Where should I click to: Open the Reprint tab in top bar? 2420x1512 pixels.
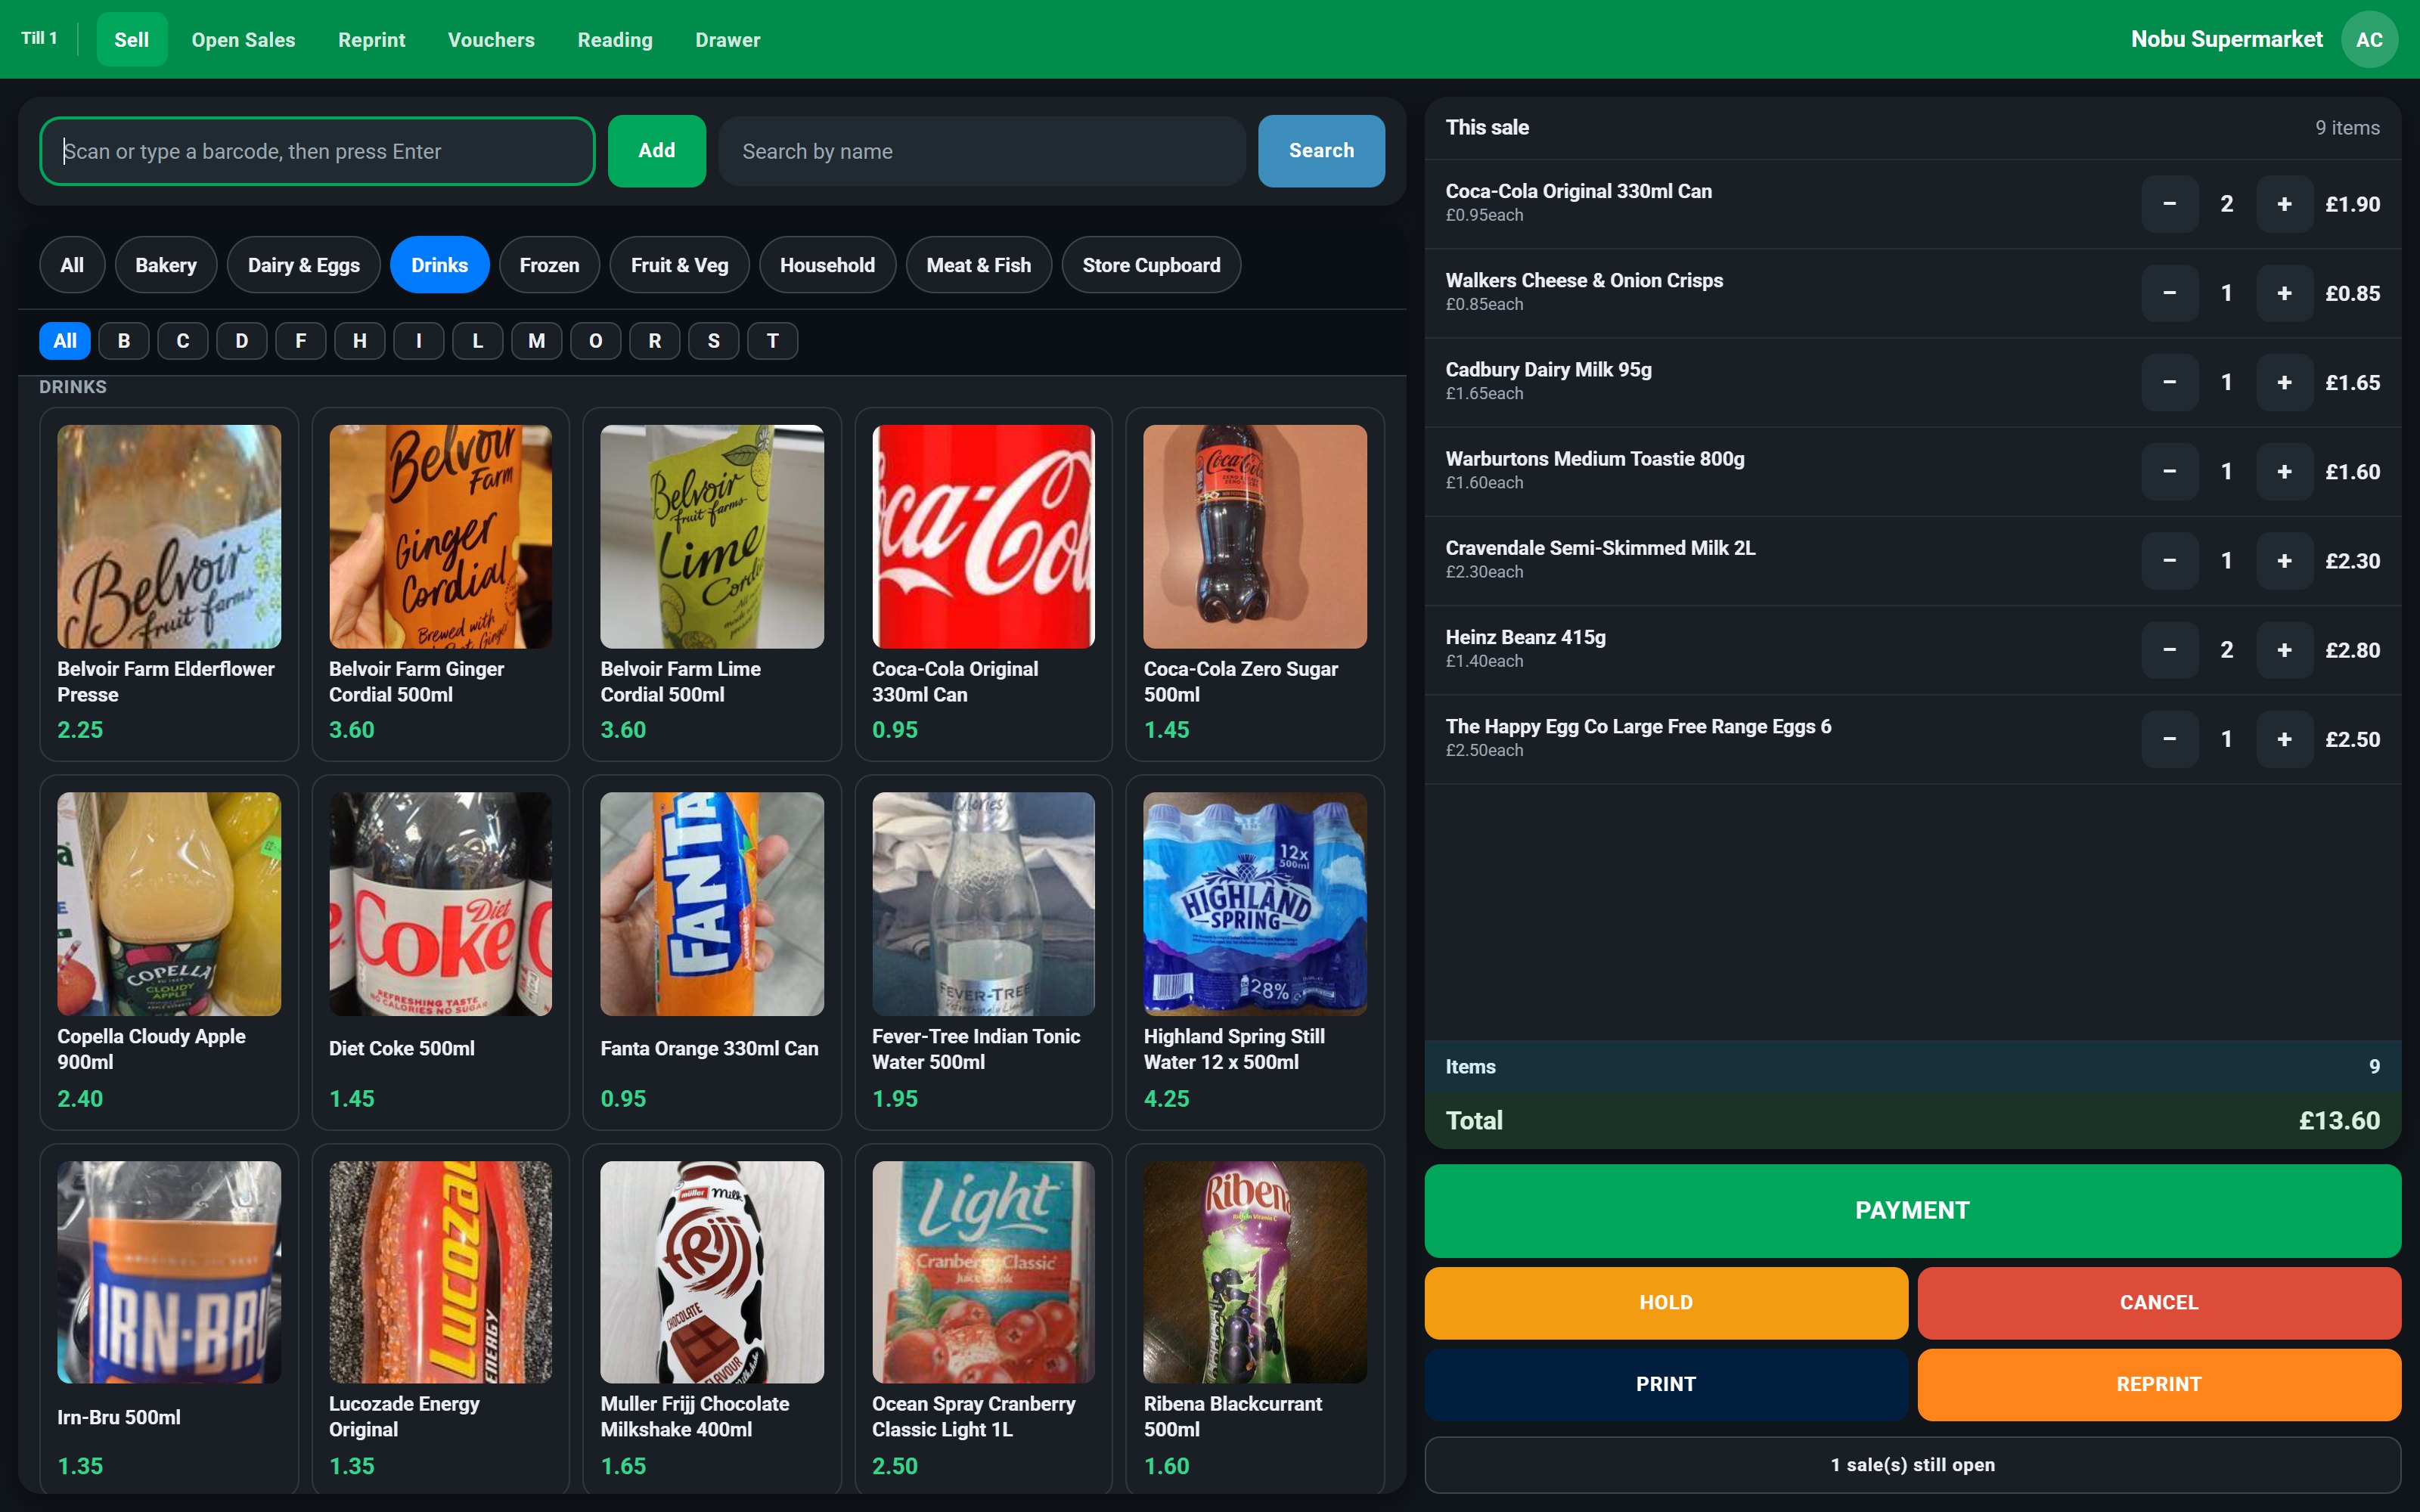(371, 39)
